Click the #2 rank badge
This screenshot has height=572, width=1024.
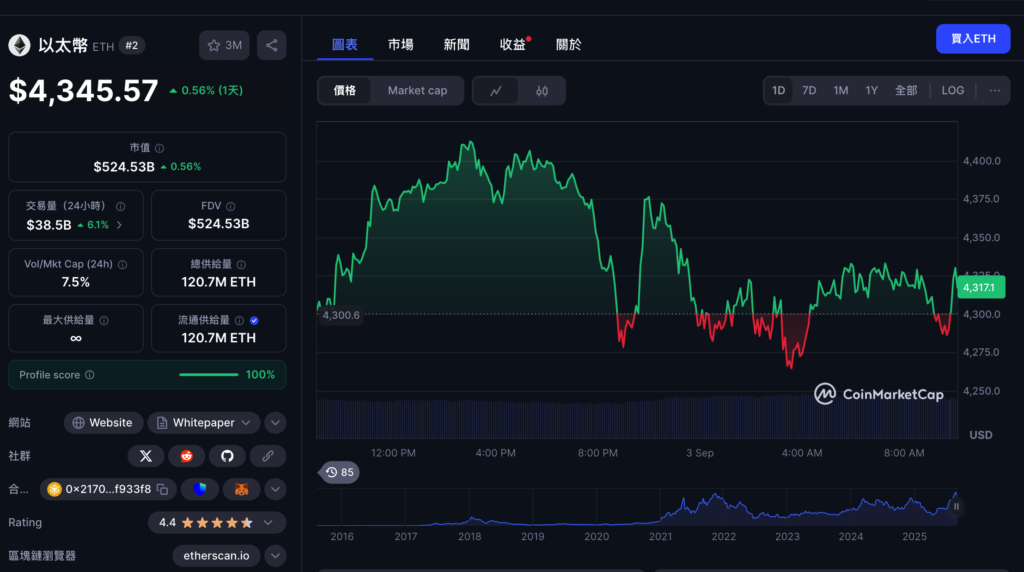pyautogui.click(x=132, y=45)
